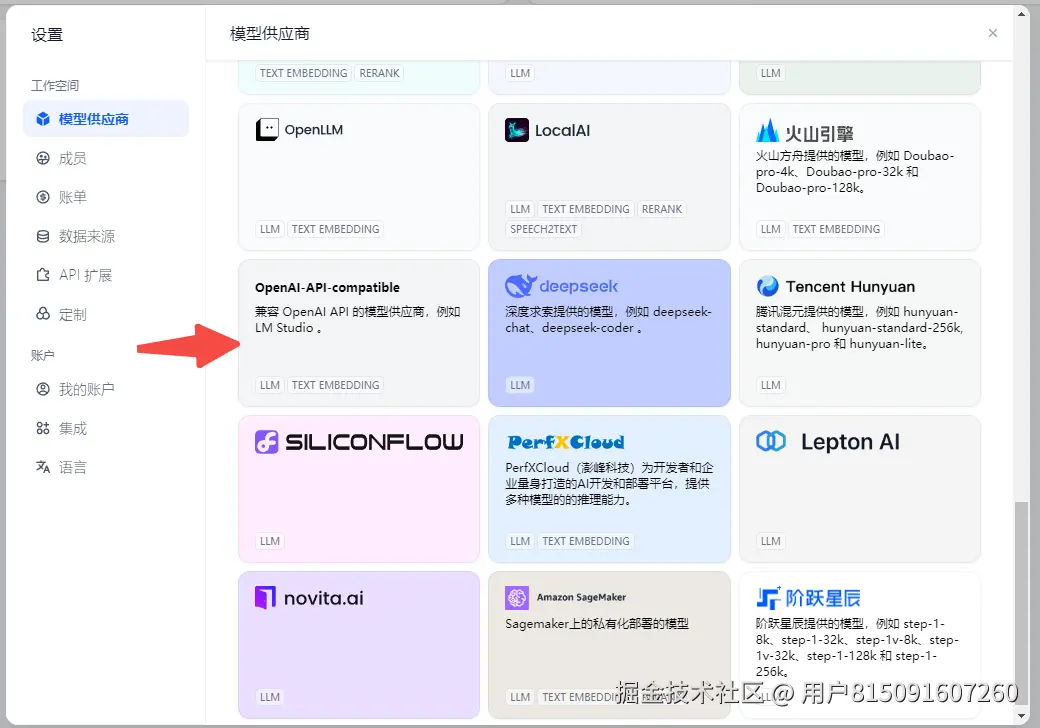This screenshot has width=1040, height=728.
Task: Click the Tencent Hunyuan round logo
Action: point(767,286)
